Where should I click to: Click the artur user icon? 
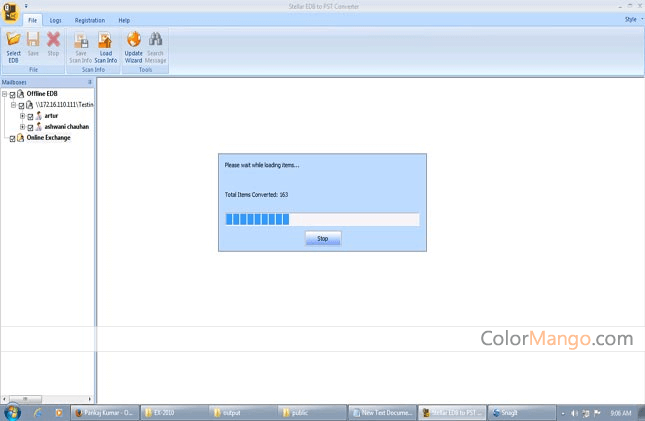tap(39, 116)
